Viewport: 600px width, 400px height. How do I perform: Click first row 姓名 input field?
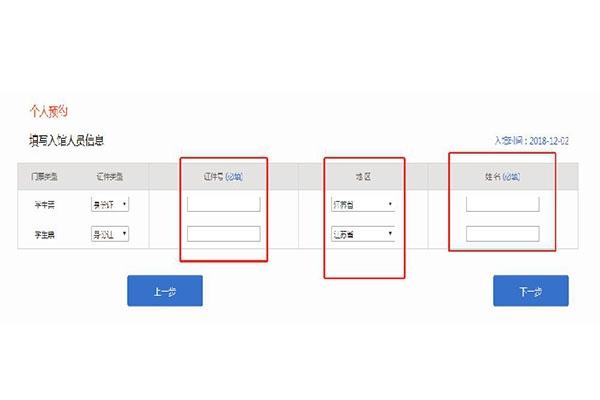(x=502, y=204)
